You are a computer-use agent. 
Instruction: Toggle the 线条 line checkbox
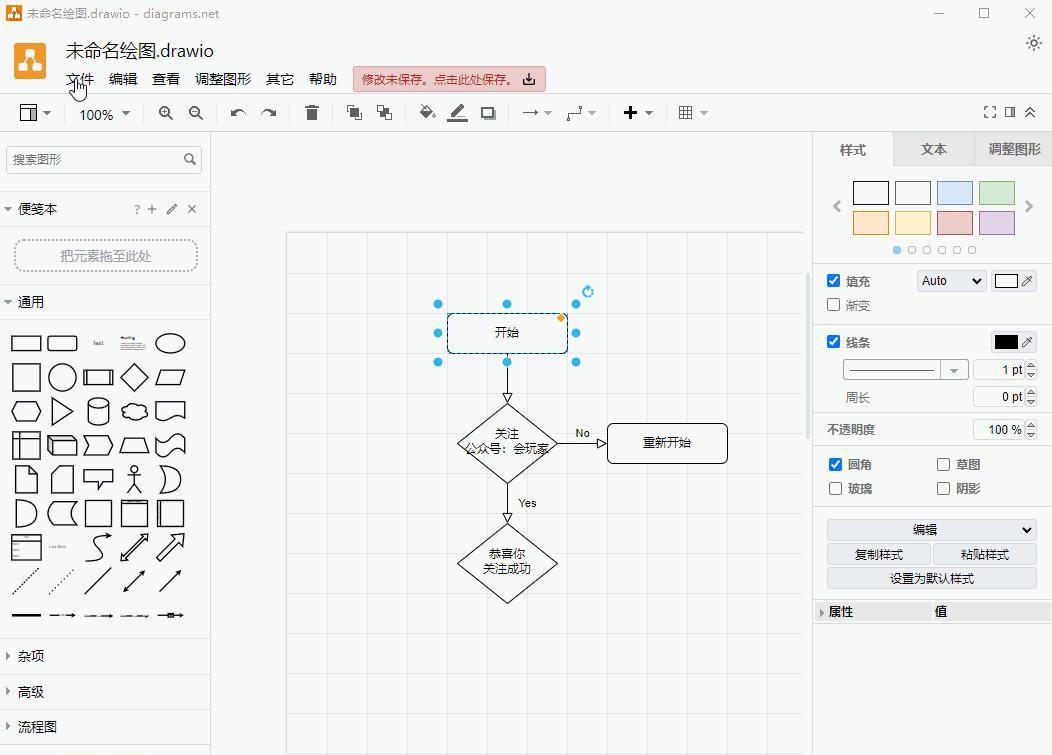click(x=833, y=342)
